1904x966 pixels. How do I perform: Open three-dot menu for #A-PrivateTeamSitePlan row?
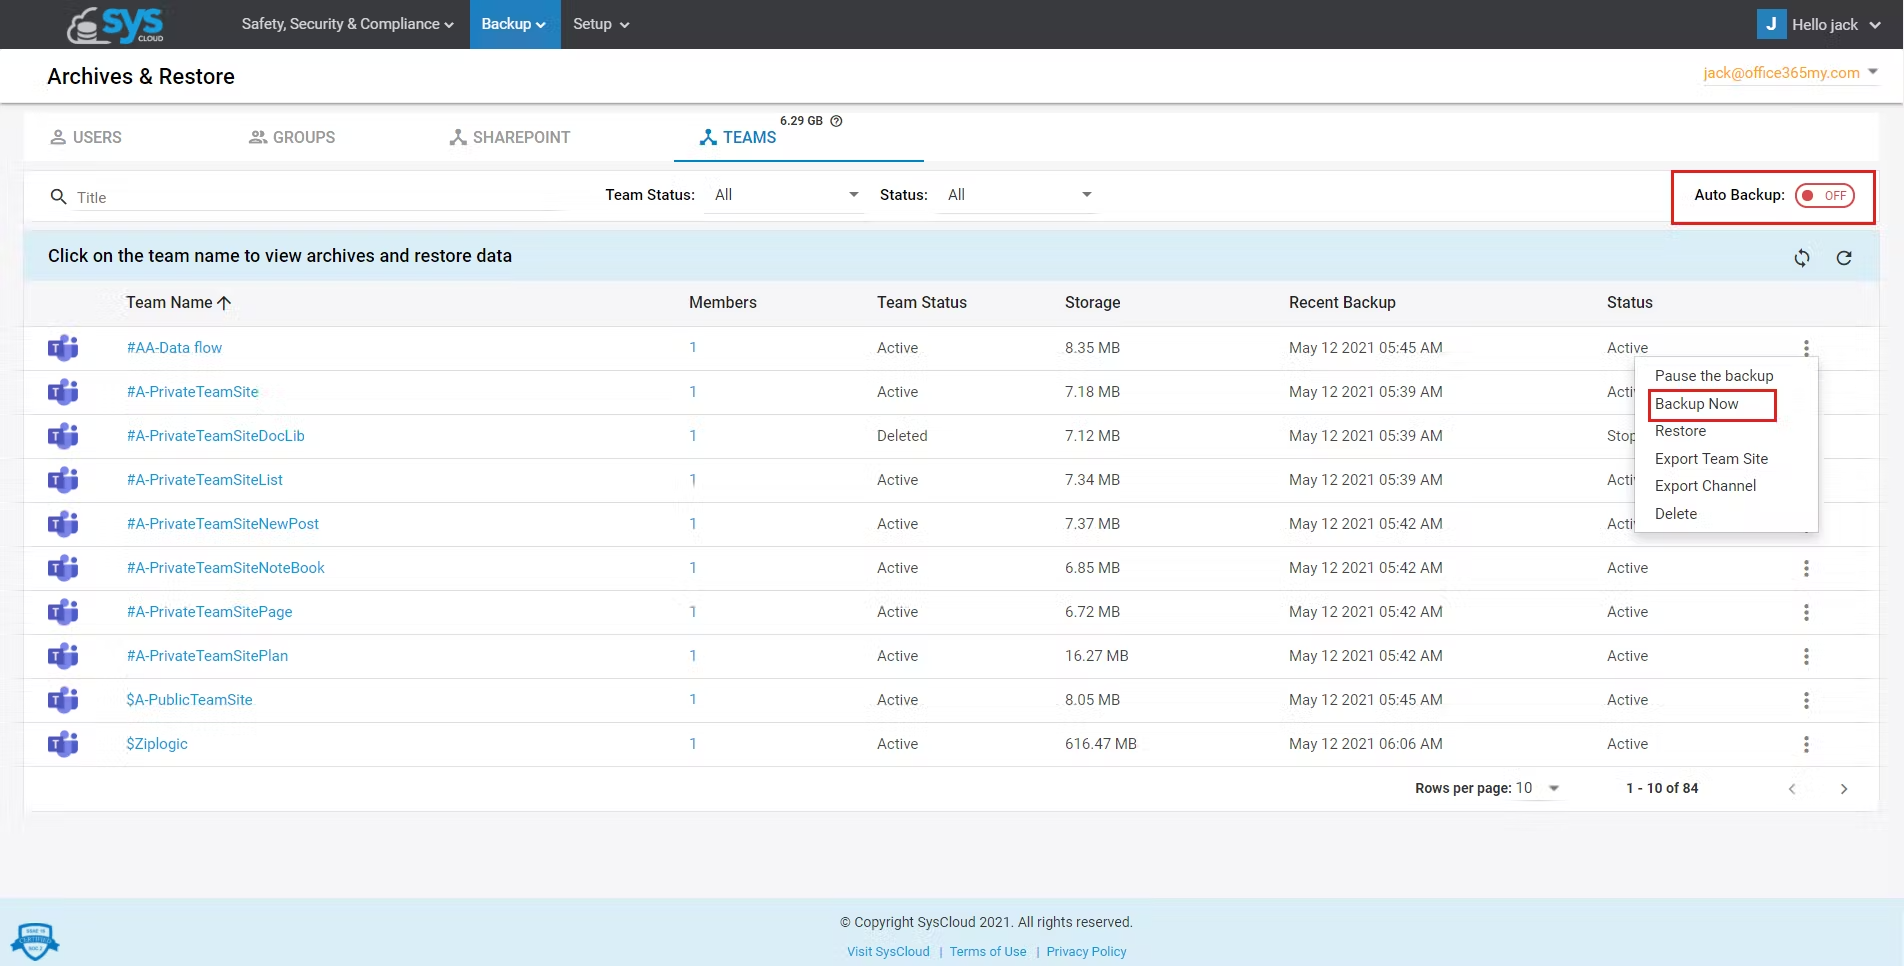(x=1806, y=656)
